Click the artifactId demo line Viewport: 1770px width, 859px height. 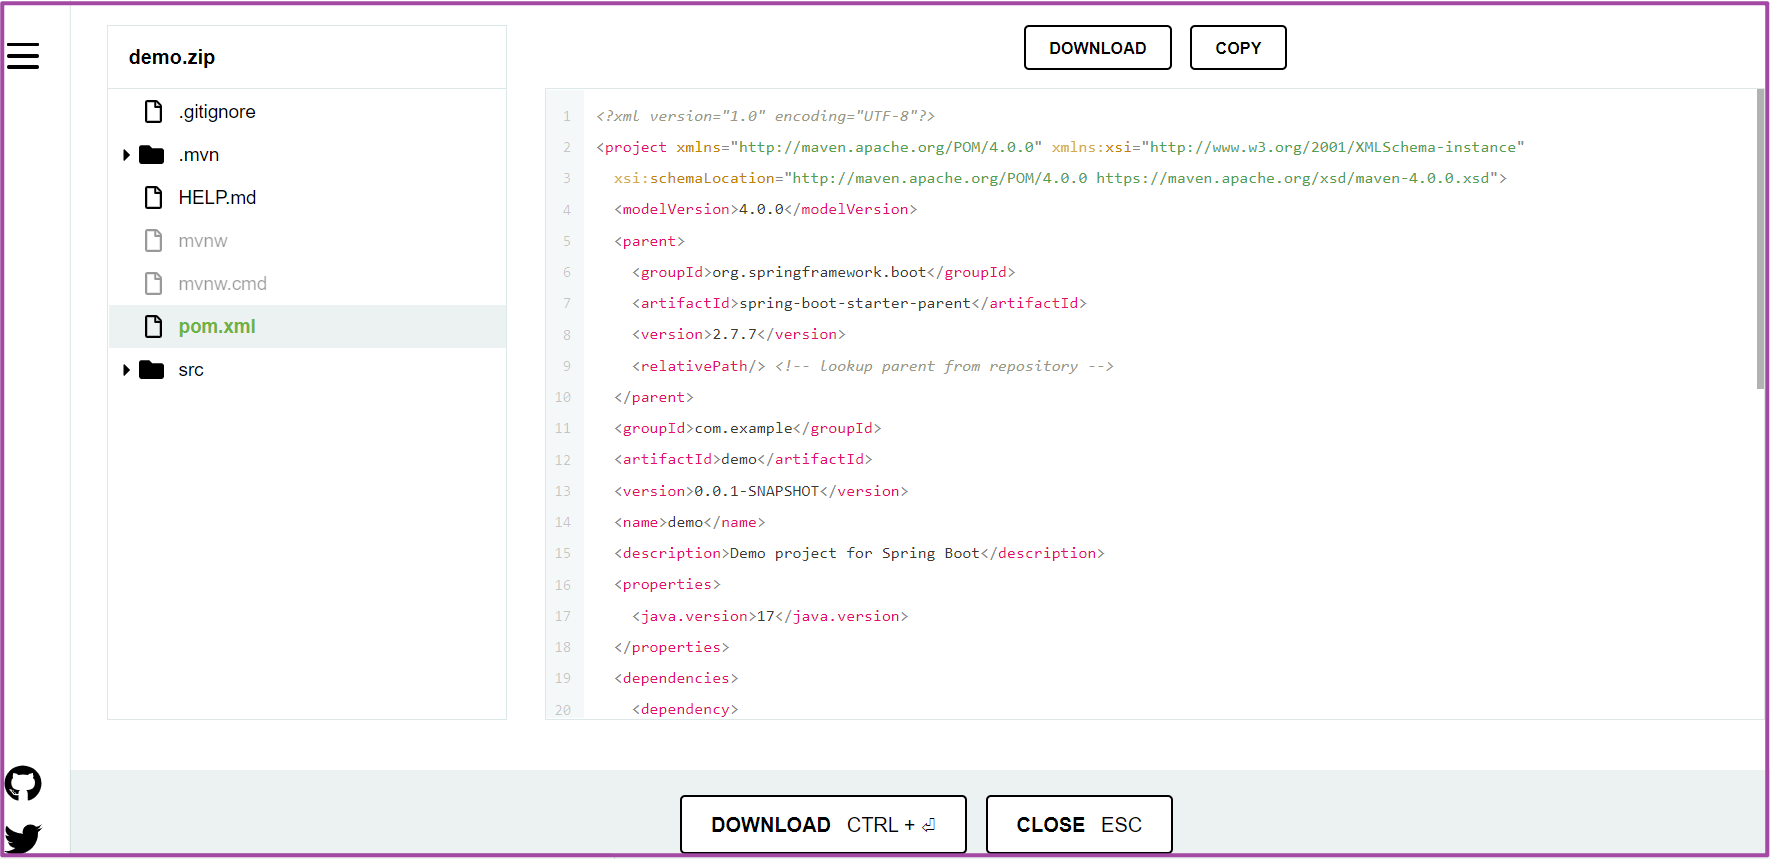click(x=743, y=459)
